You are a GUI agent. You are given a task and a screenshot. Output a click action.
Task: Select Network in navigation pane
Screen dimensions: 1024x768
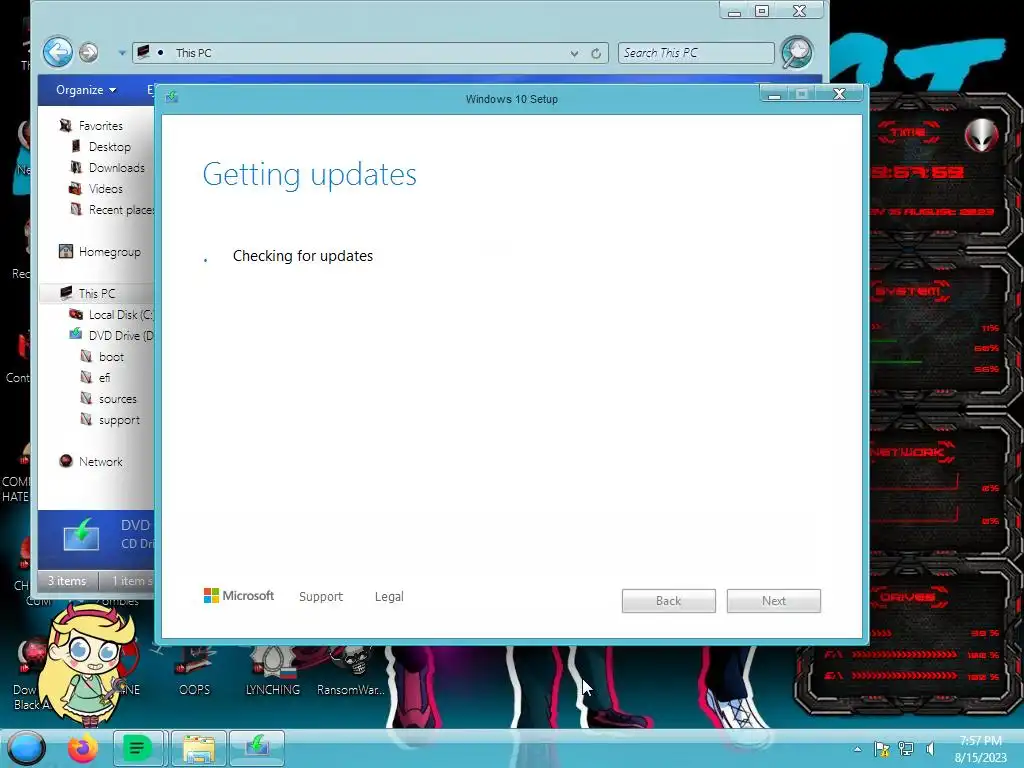(x=100, y=462)
